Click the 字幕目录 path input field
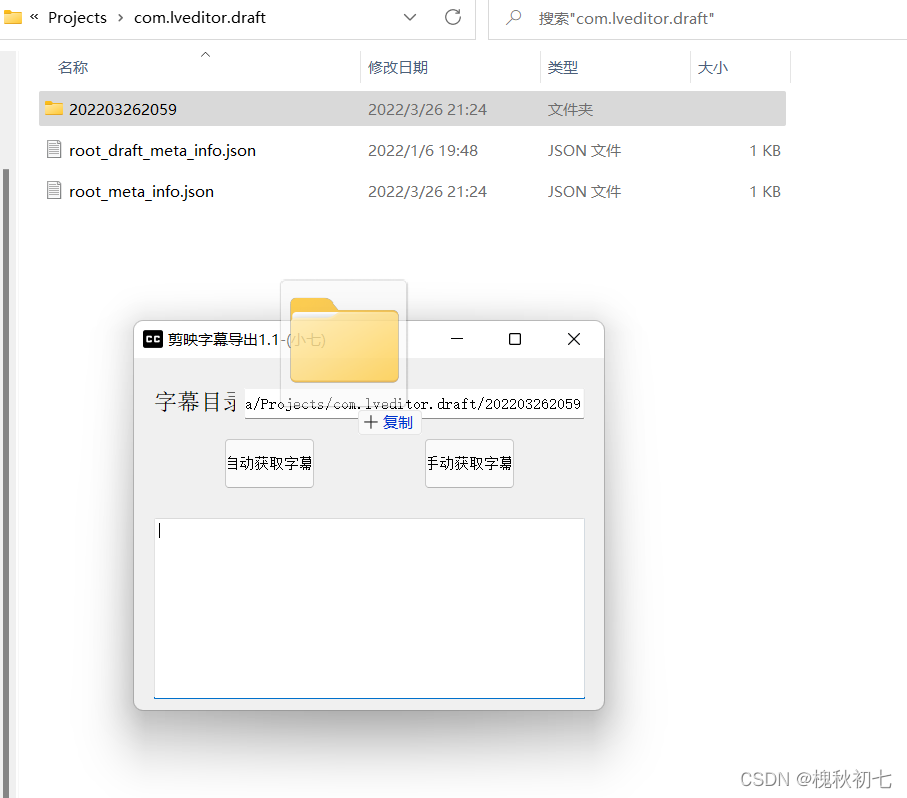This screenshot has height=798, width=907. 414,404
